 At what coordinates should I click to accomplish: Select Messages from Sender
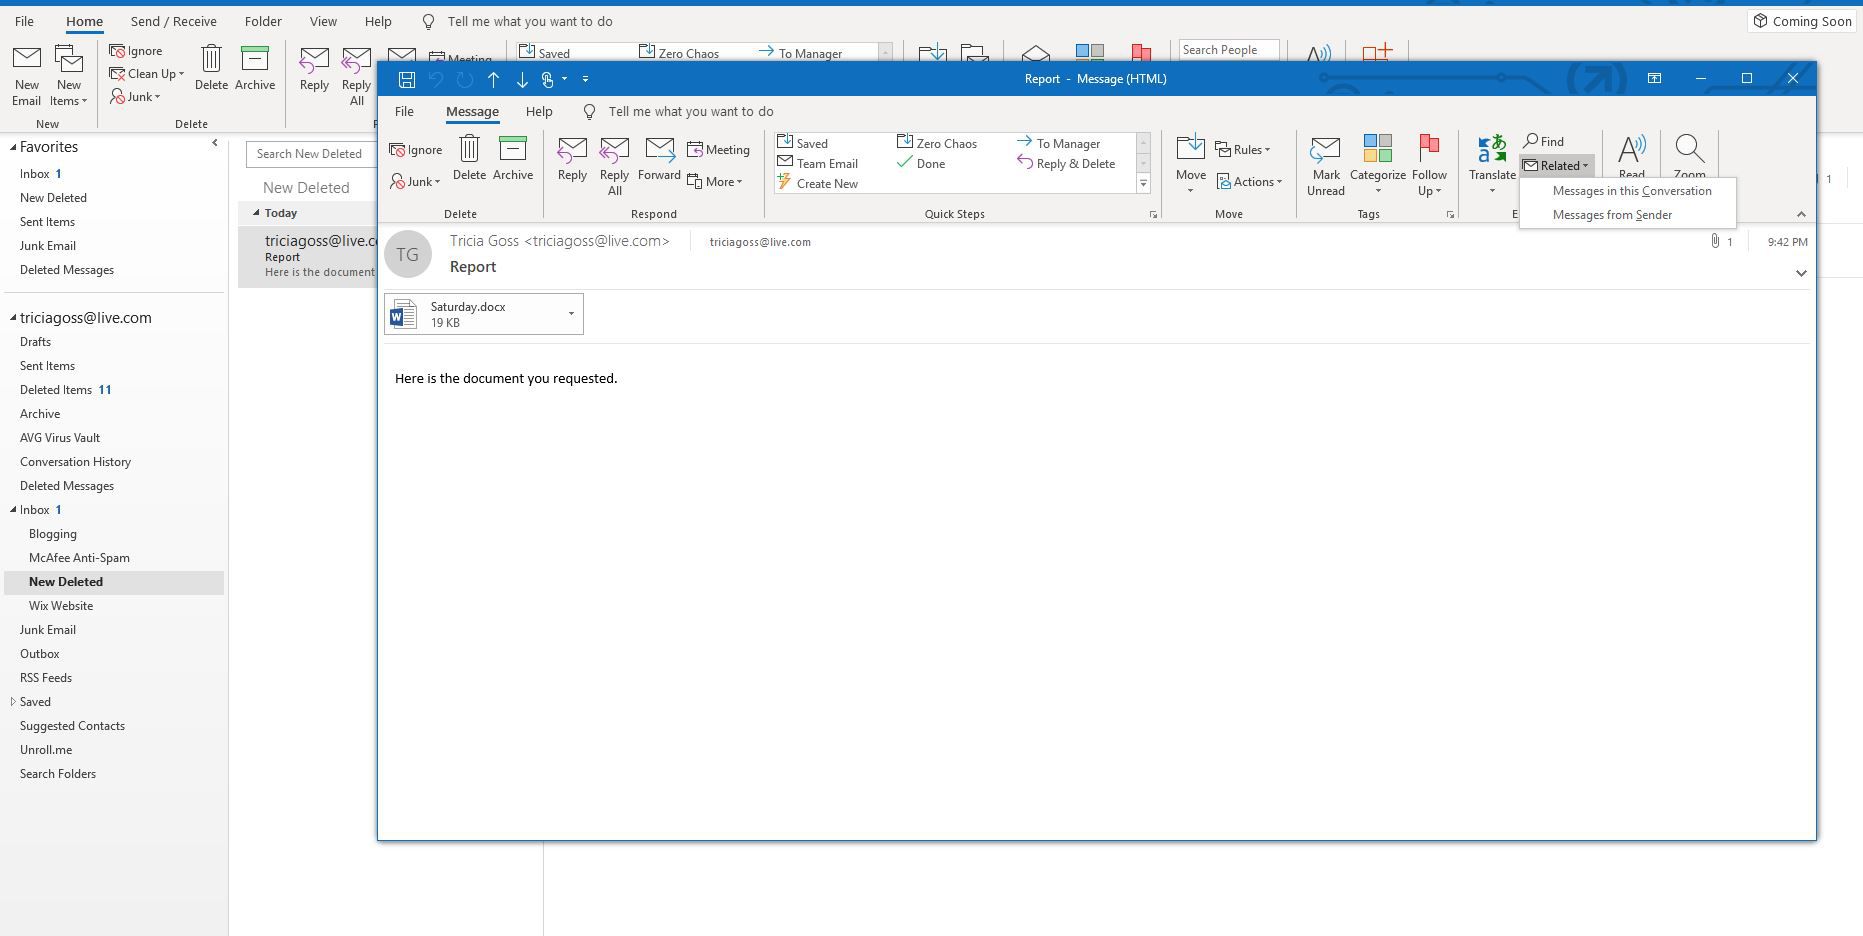tap(1612, 215)
